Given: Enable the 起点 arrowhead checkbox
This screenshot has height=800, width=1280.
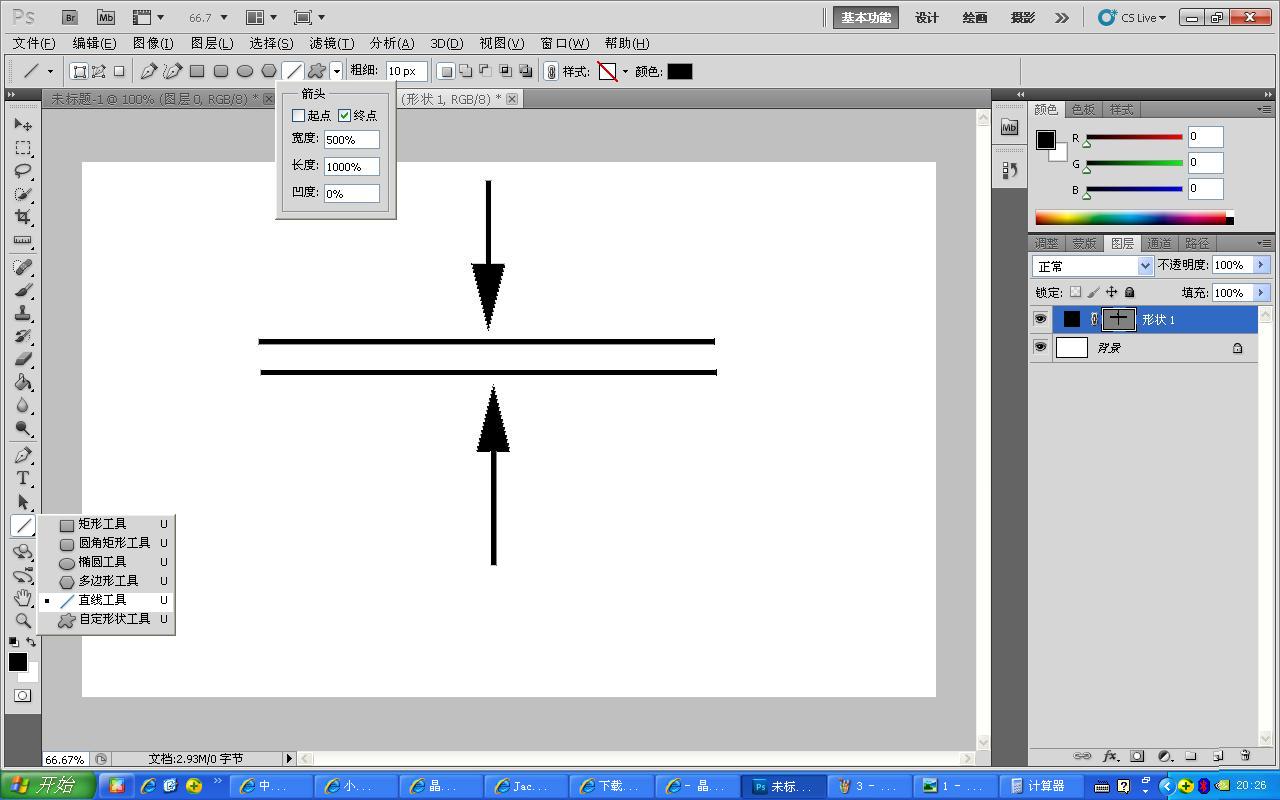Looking at the screenshot, I should pos(298,116).
